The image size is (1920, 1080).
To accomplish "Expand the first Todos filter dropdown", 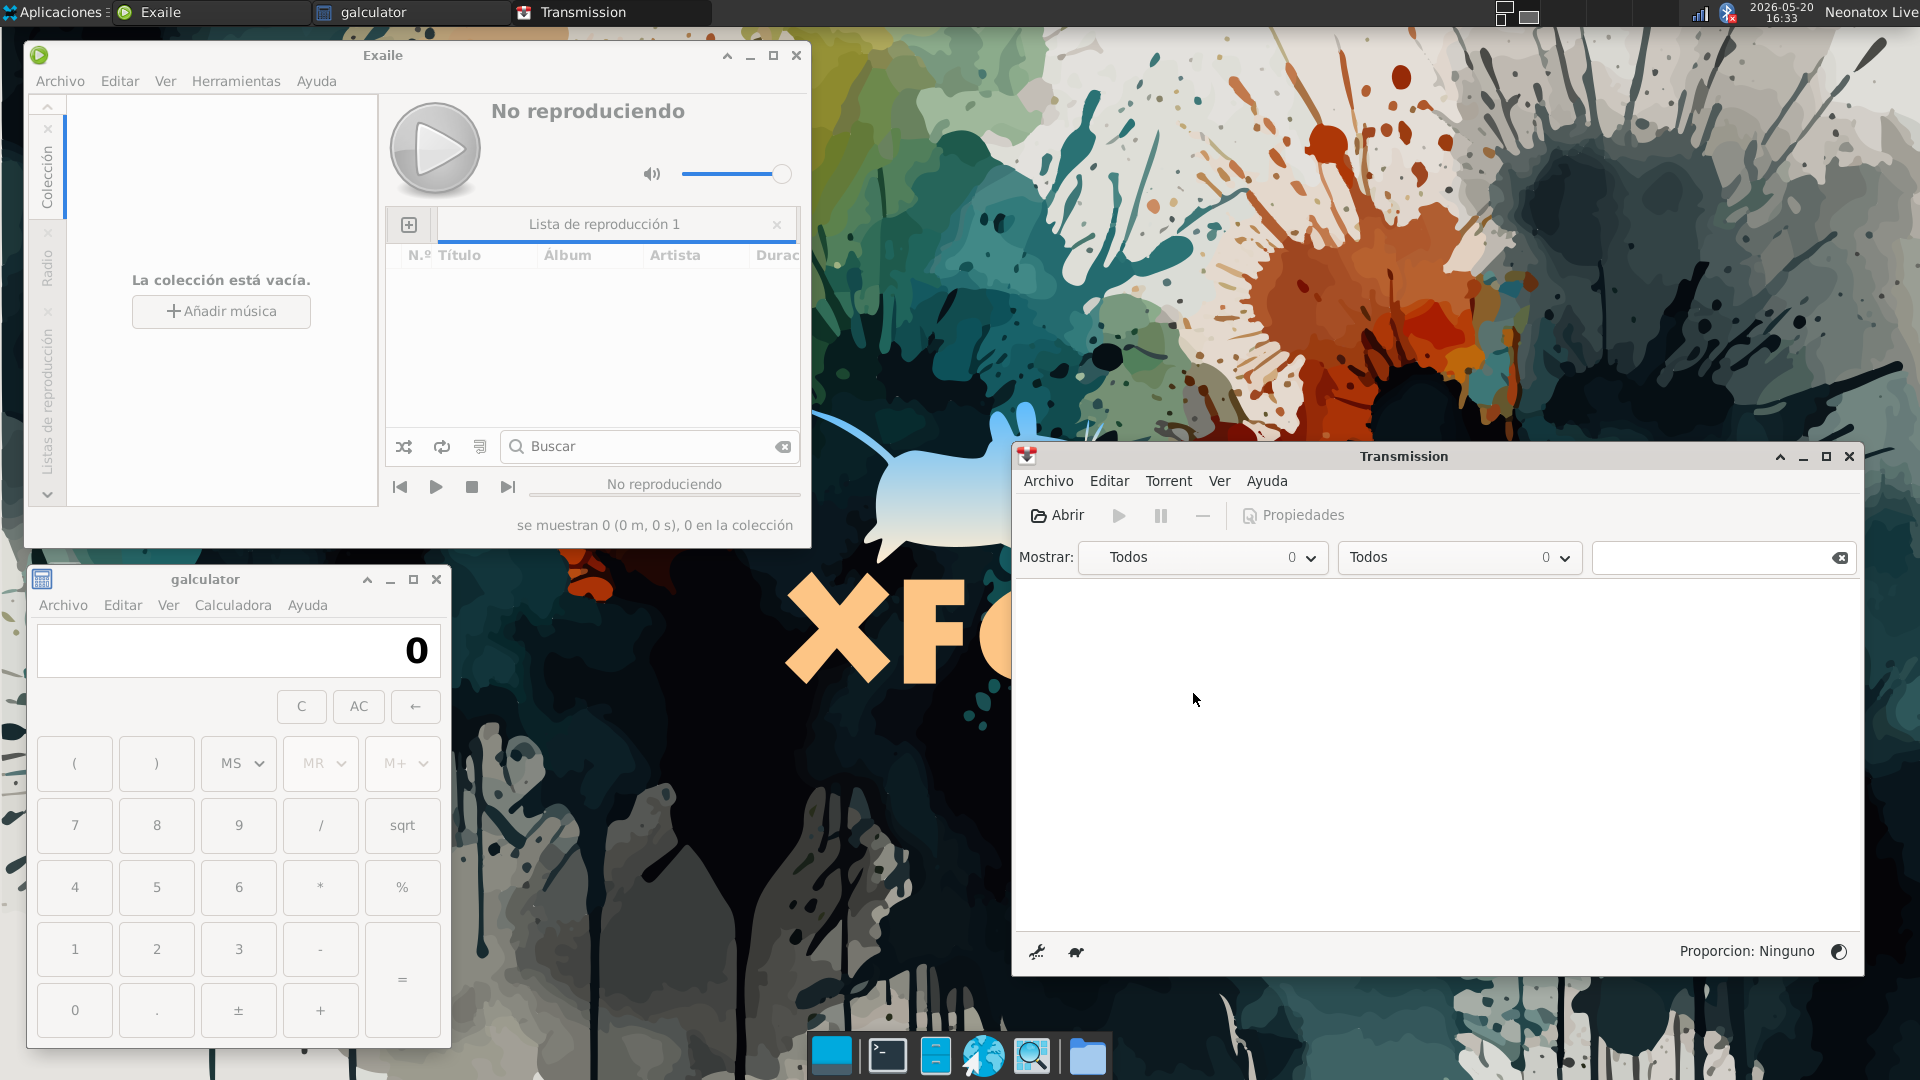I will click(1203, 558).
